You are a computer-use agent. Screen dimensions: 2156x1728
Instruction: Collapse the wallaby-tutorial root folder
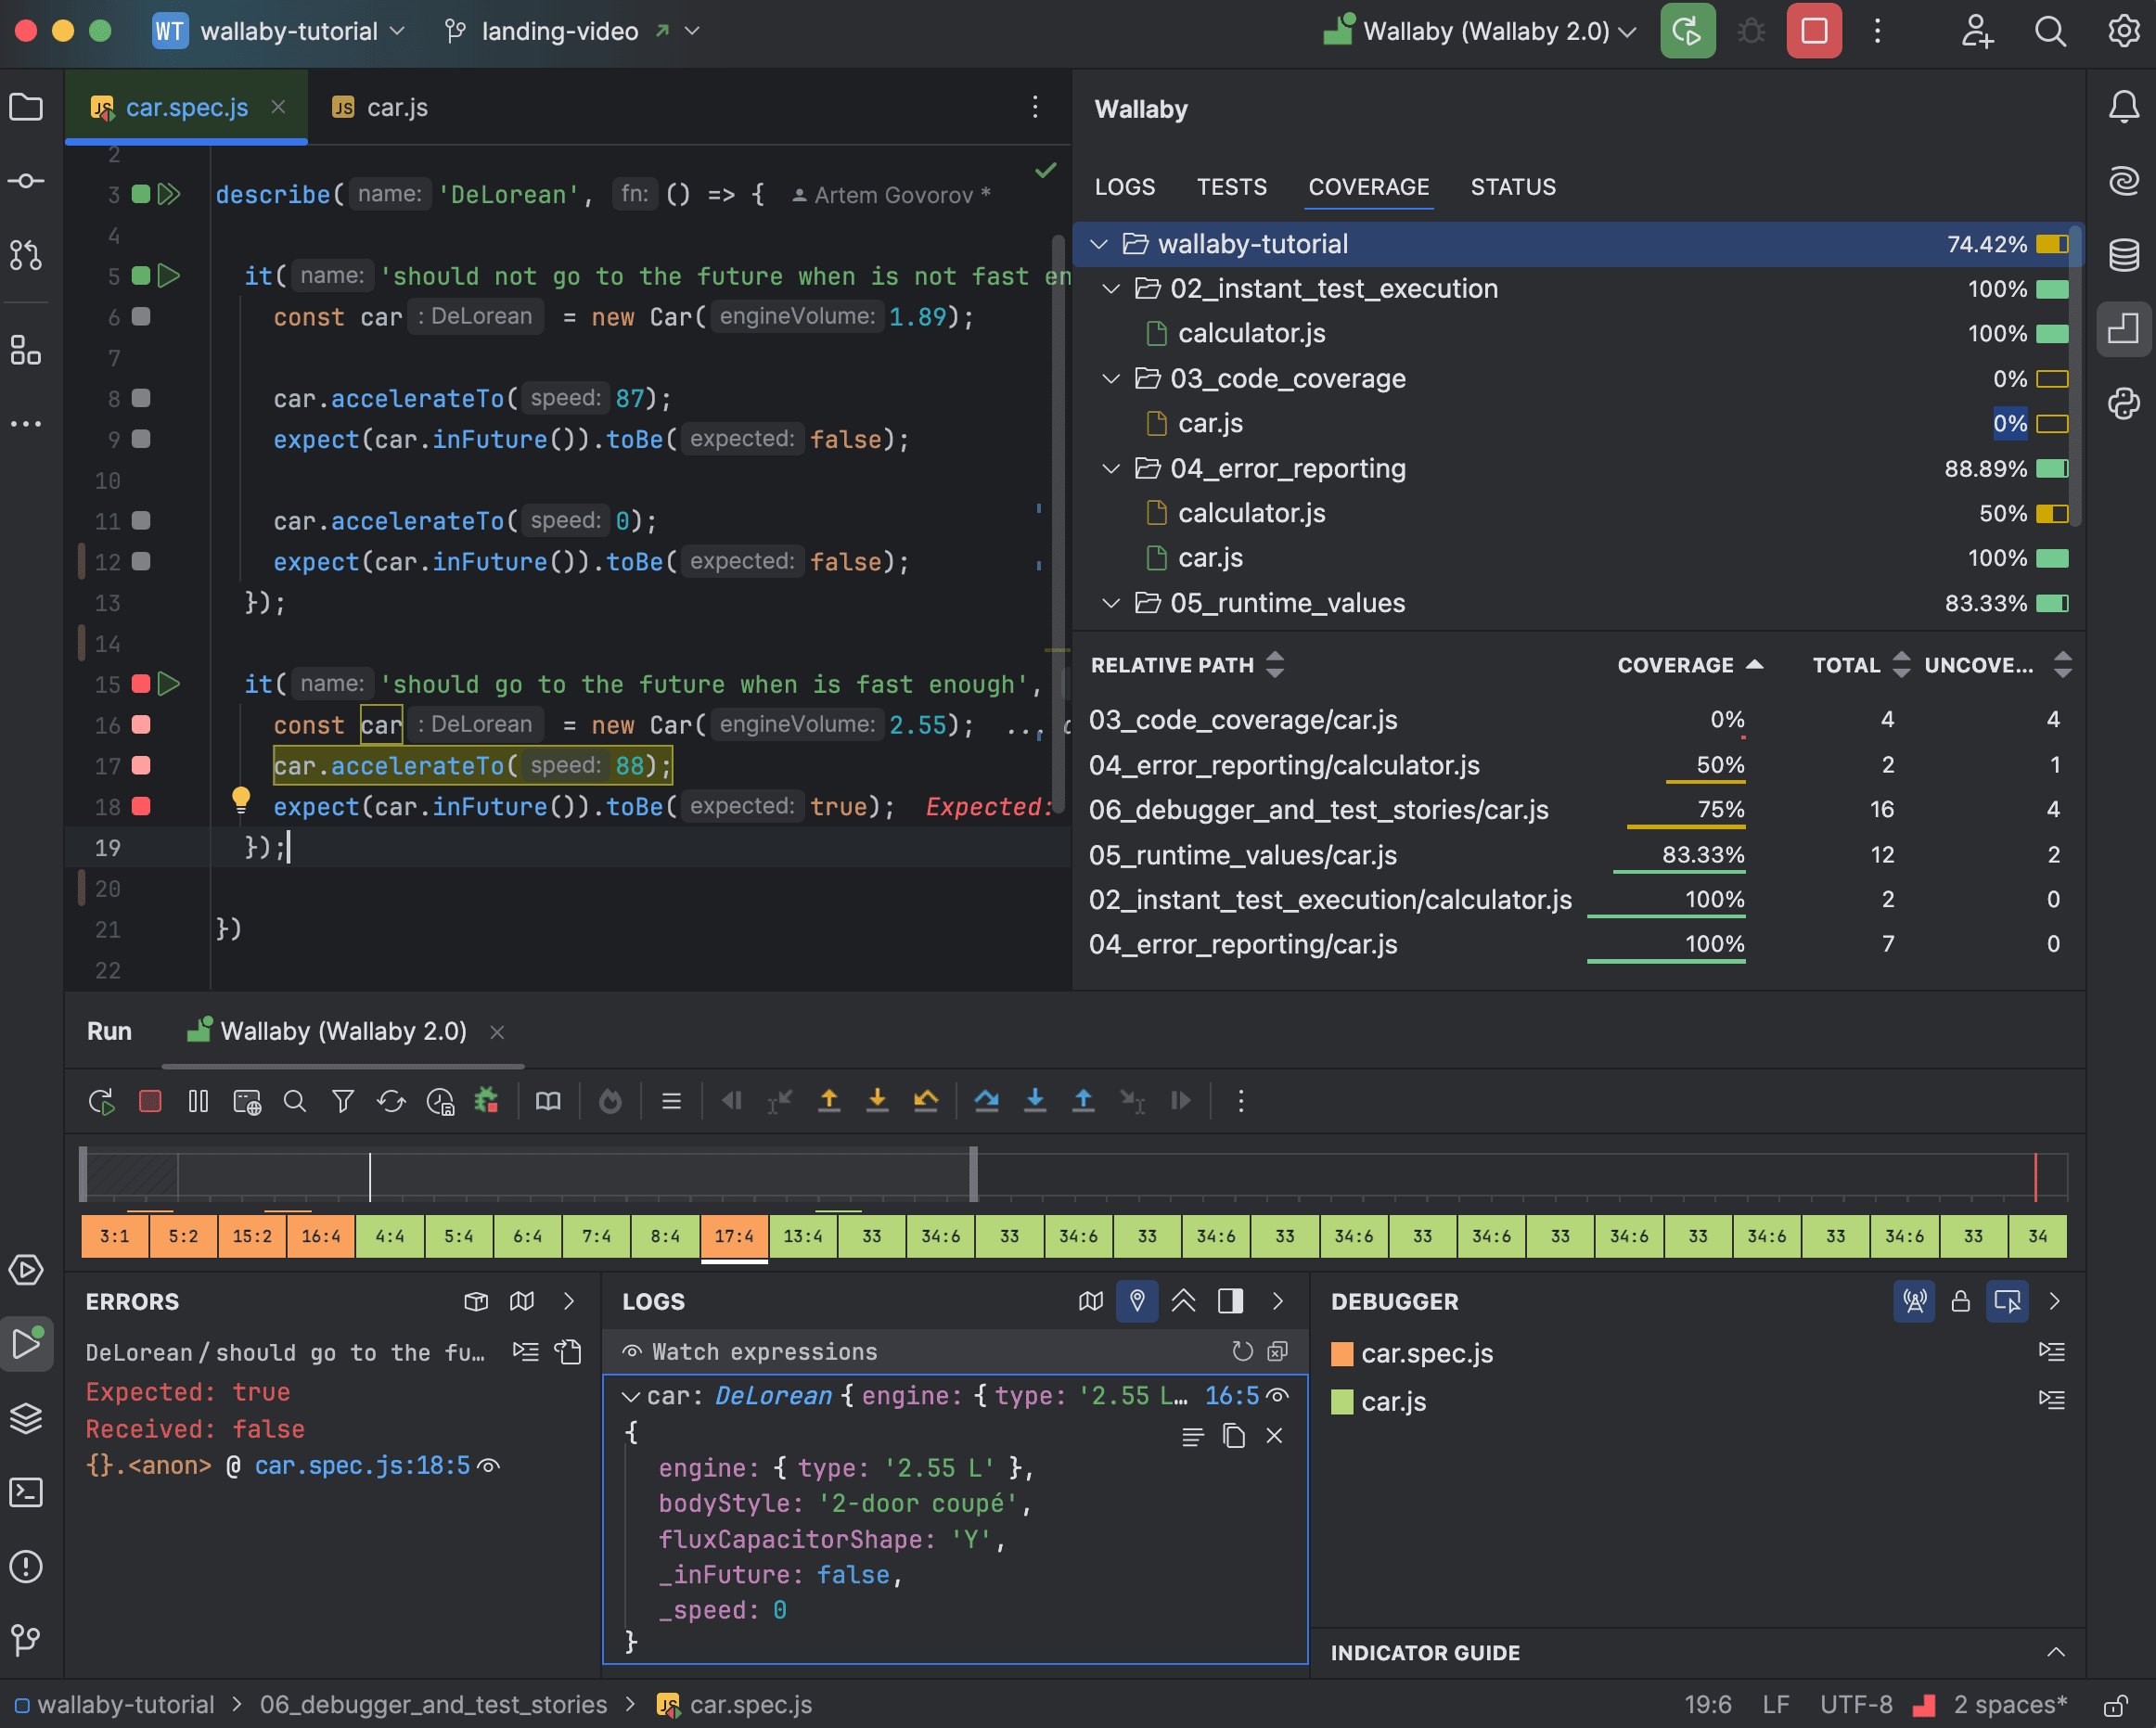coord(1099,244)
